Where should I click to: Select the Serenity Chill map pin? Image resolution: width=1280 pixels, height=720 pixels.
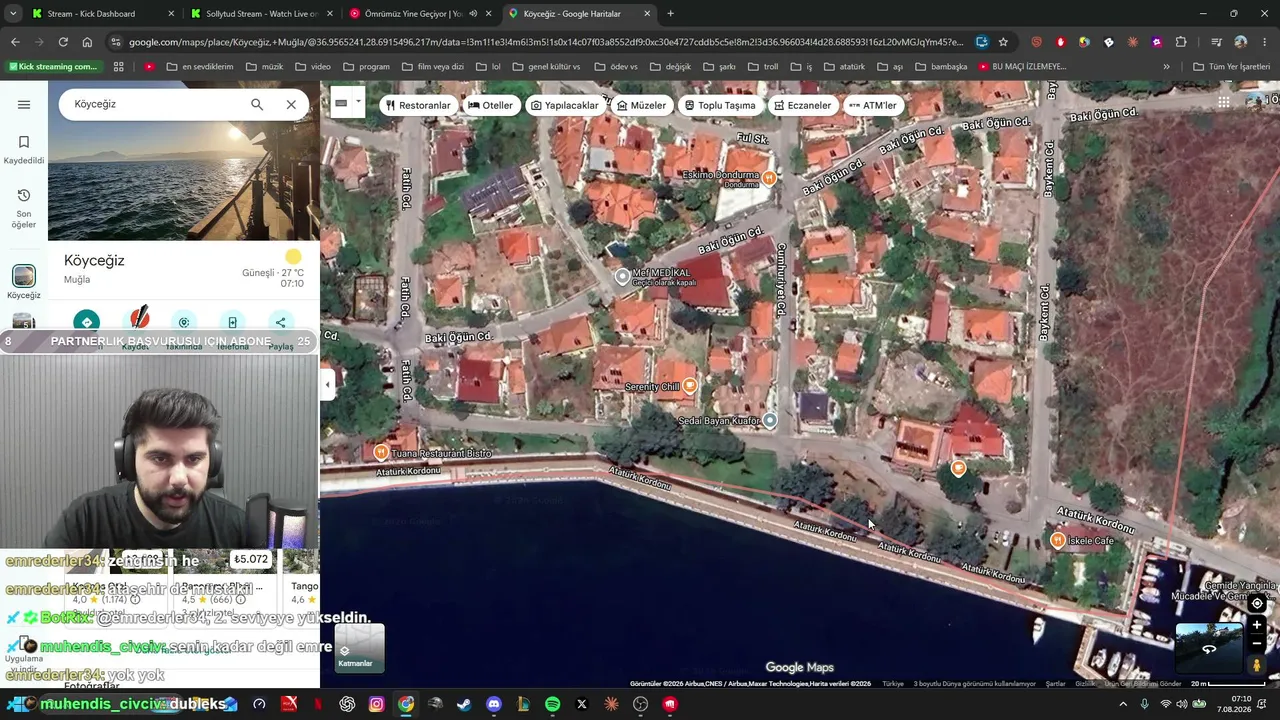pyautogui.click(x=689, y=385)
